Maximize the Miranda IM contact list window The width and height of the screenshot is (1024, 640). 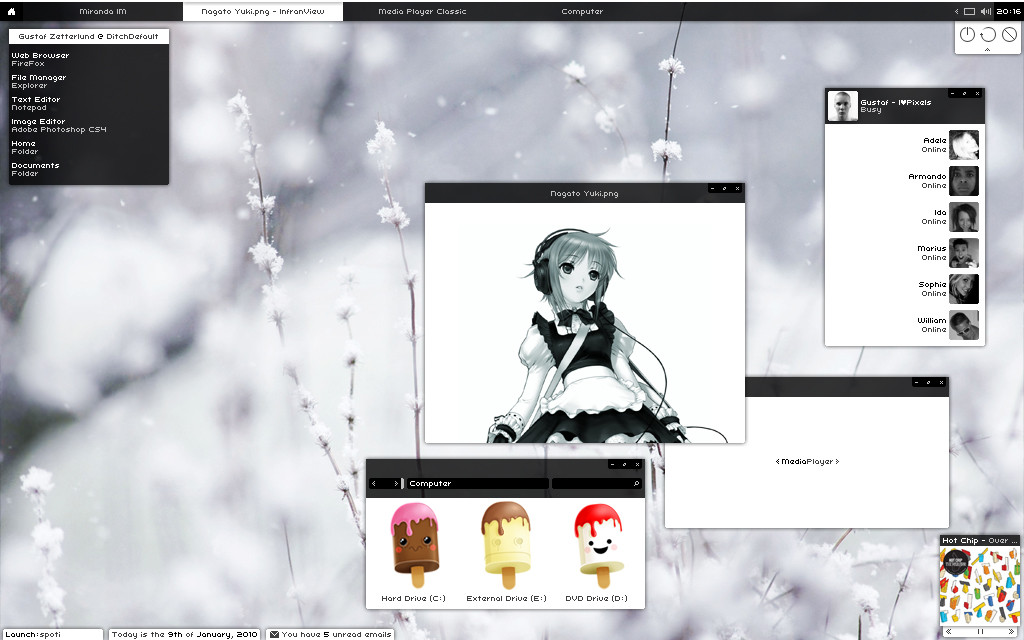(965, 93)
